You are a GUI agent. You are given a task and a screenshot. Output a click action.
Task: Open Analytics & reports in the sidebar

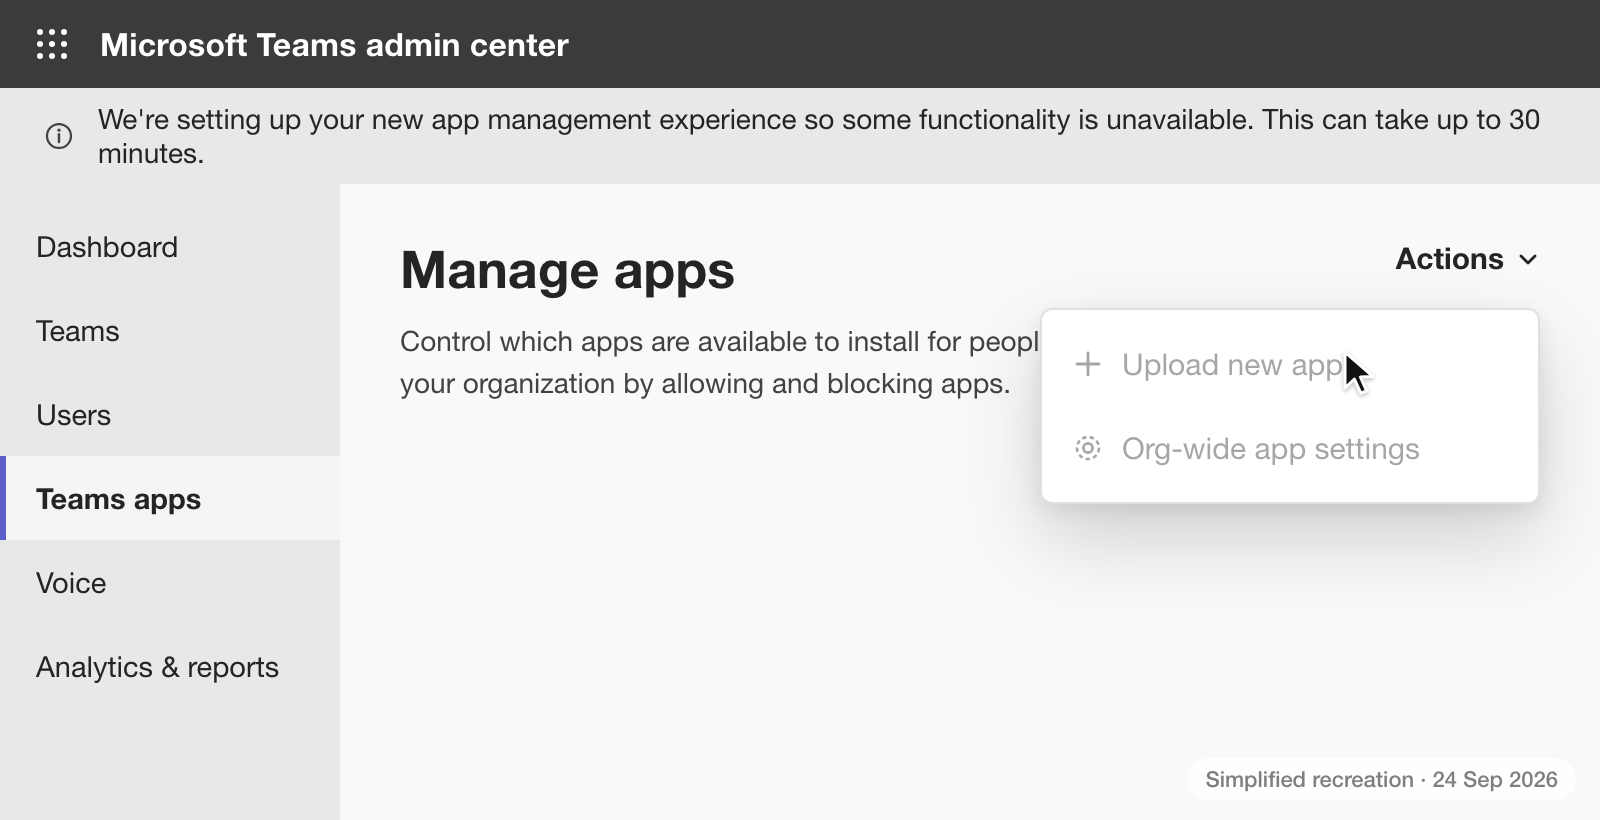[170, 667]
